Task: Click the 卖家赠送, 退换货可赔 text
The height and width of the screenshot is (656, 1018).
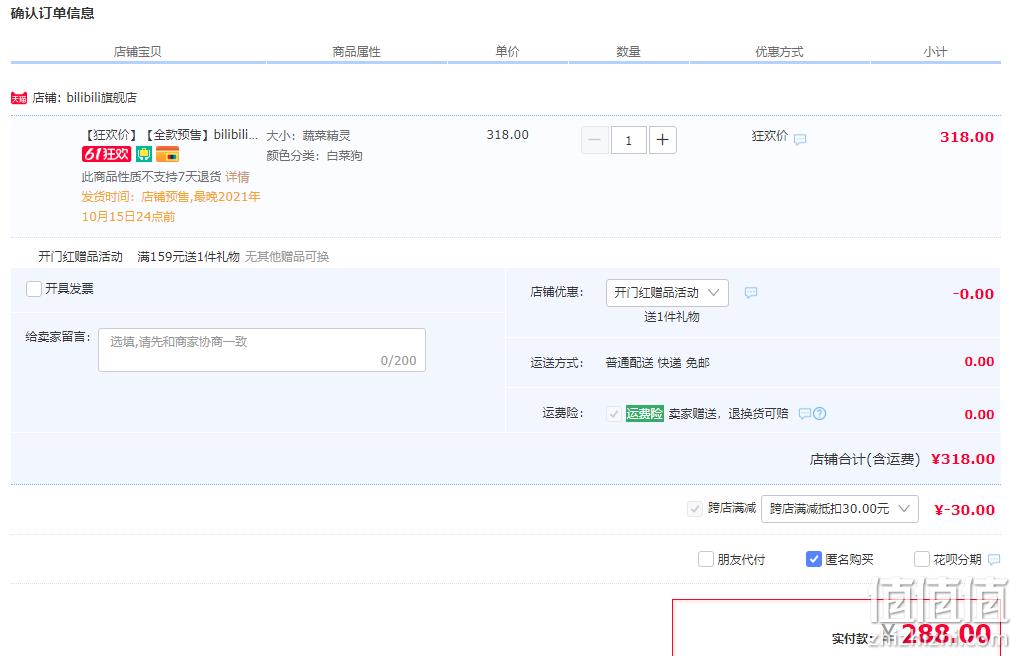Action: [728, 414]
